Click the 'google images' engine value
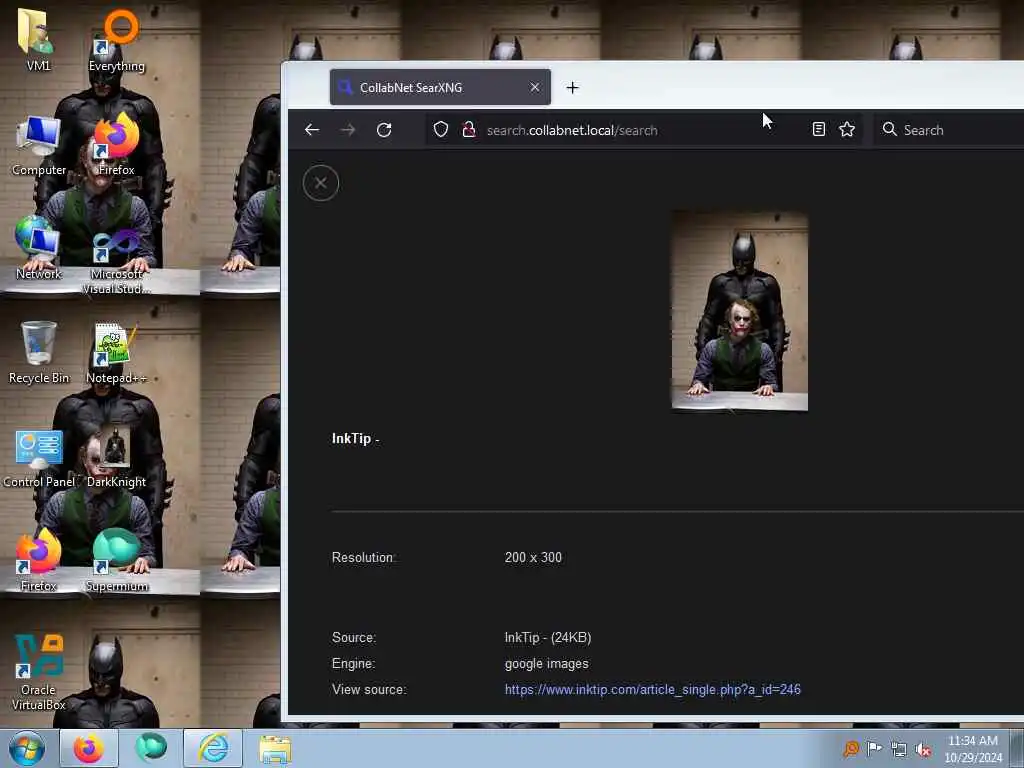 coord(546,664)
